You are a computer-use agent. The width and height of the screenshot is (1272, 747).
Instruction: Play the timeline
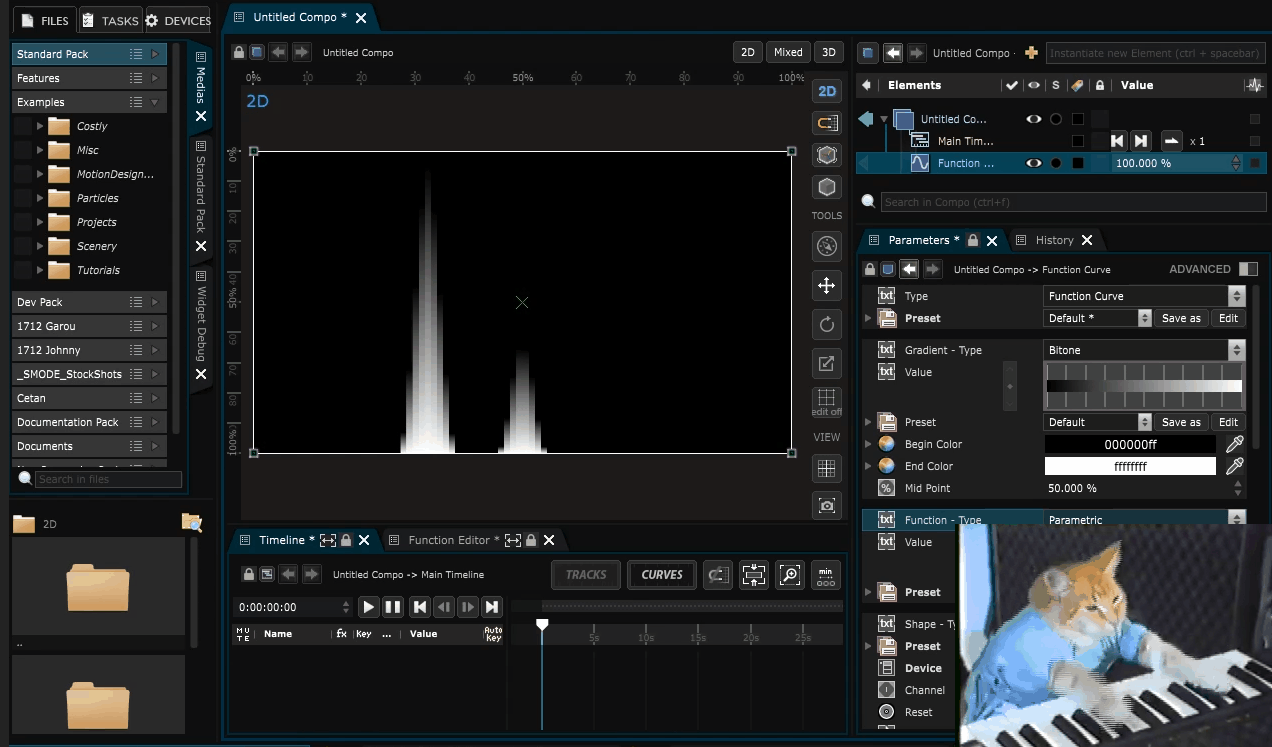pyautogui.click(x=369, y=606)
